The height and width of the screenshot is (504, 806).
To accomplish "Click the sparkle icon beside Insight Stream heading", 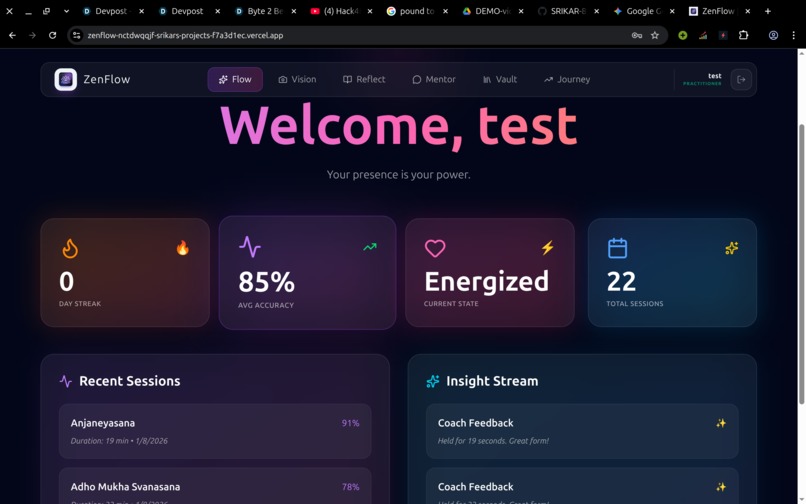I will 433,381.
